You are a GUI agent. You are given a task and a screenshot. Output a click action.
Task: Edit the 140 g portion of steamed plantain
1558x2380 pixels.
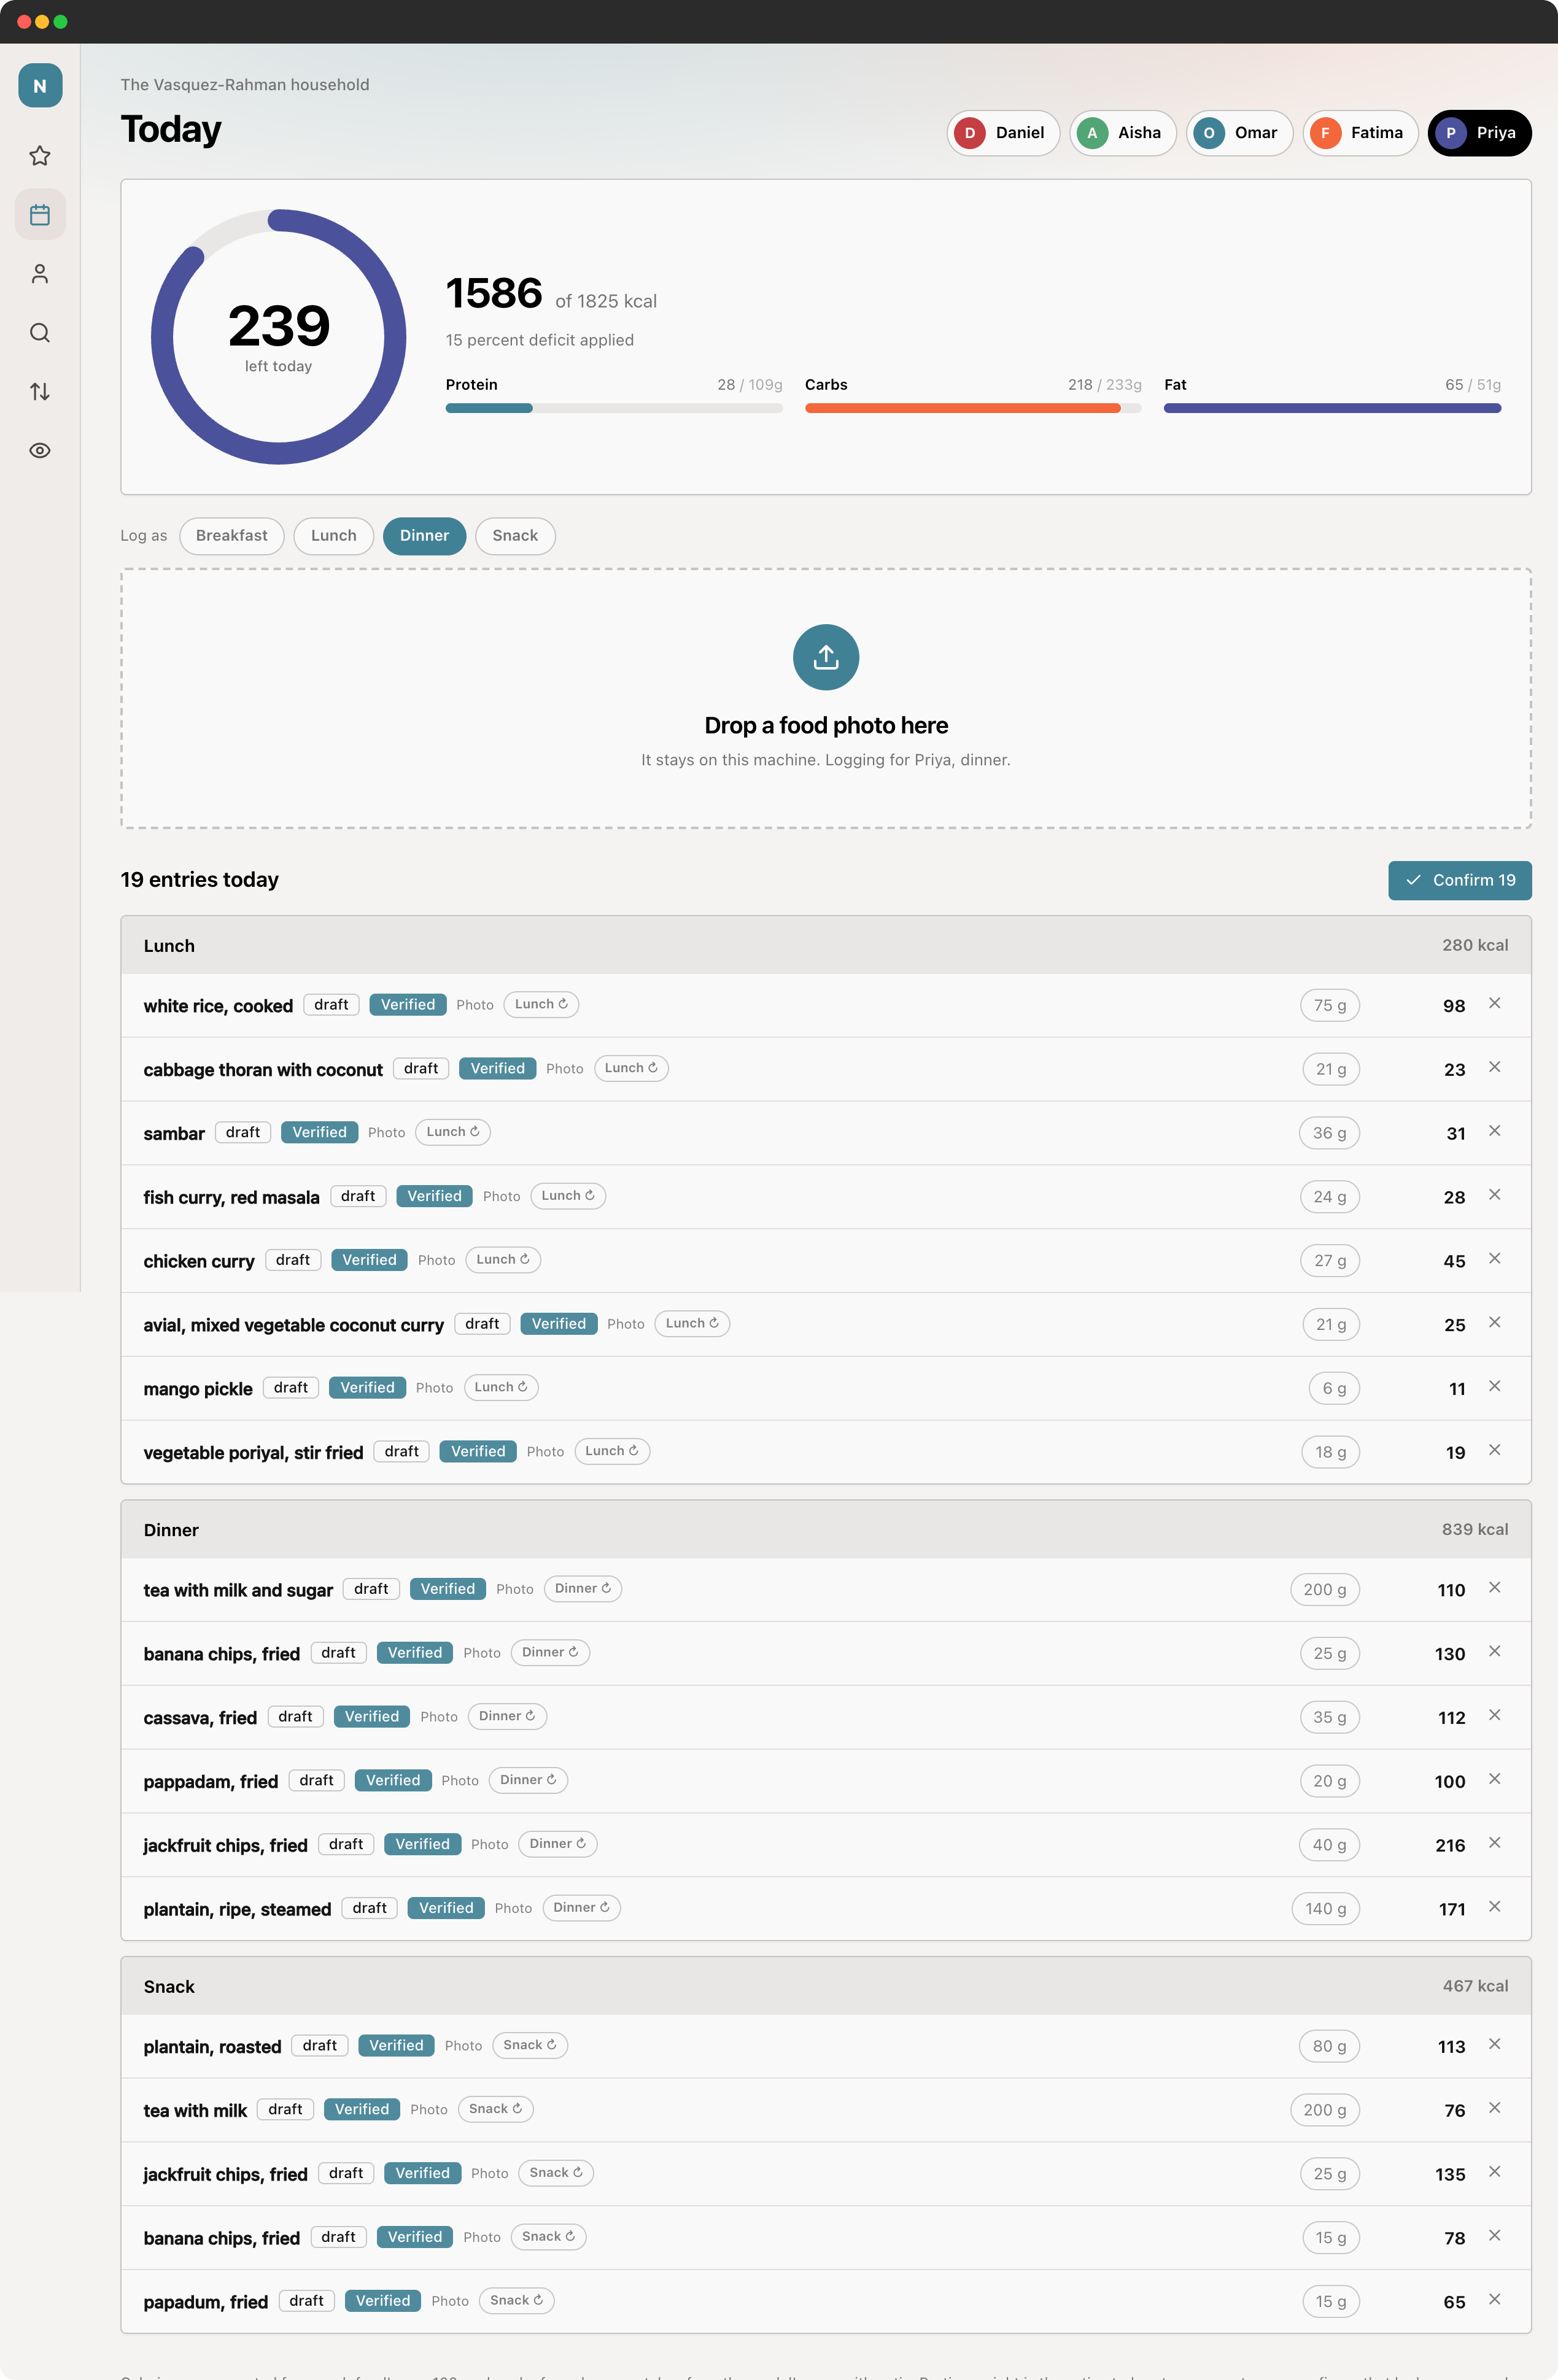pos(1326,1909)
